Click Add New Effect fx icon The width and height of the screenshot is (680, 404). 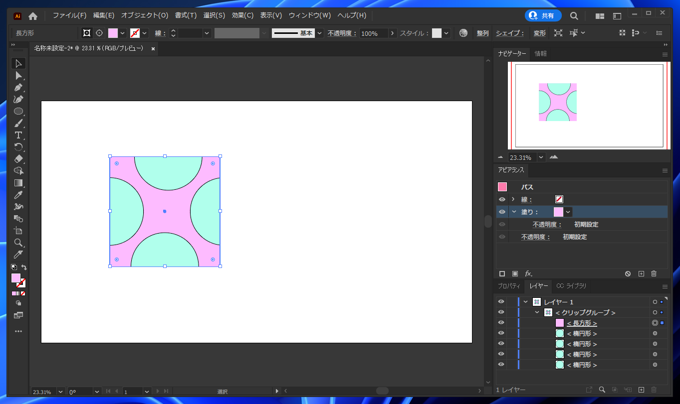(x=528, y=274)
